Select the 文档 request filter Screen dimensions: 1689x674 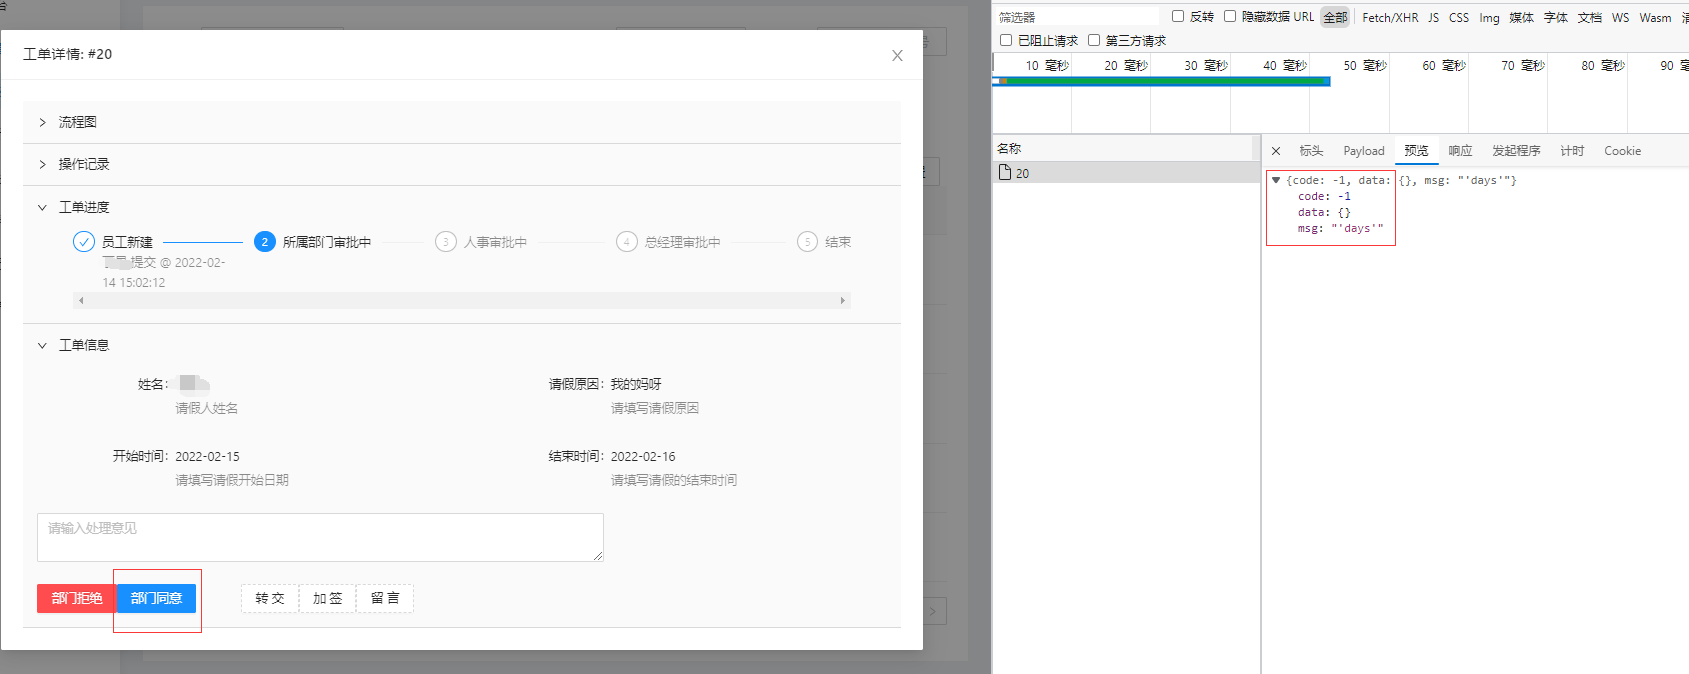point(1589,17)
